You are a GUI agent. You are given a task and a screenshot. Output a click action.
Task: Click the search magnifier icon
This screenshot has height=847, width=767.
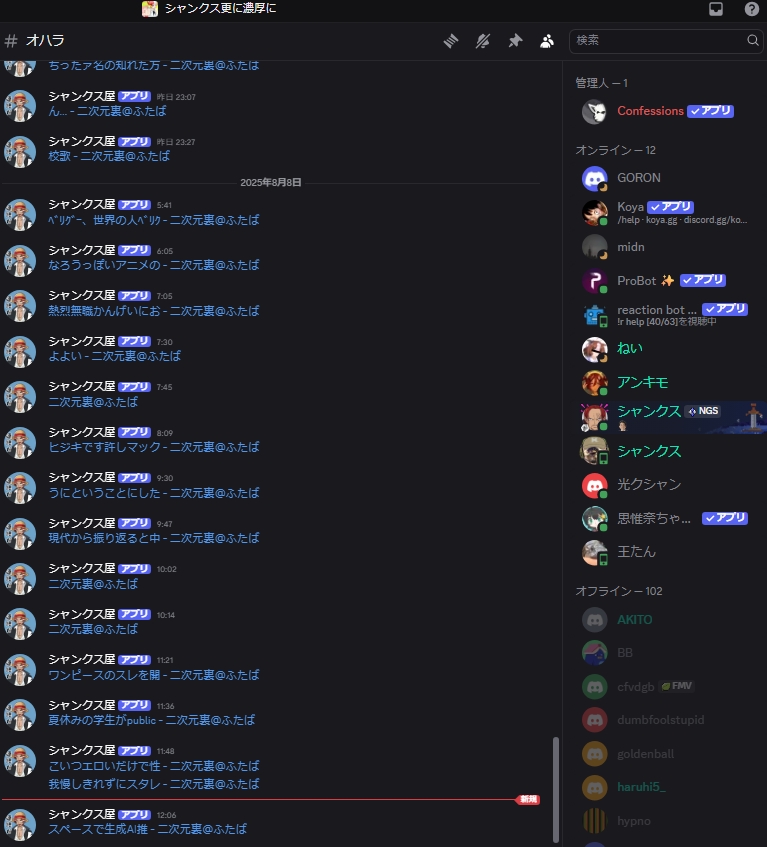click(752, 40)
